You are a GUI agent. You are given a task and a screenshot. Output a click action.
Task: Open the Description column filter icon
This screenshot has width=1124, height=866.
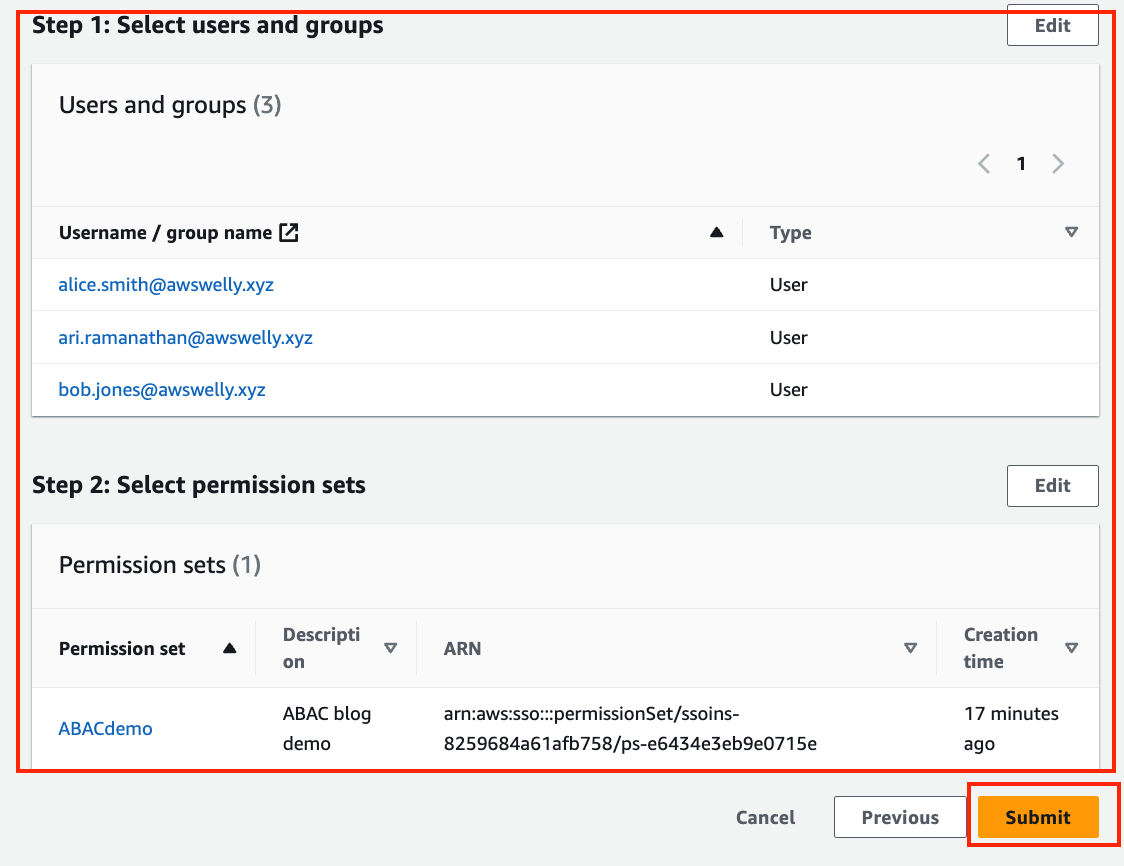click(x=391, y=648)
